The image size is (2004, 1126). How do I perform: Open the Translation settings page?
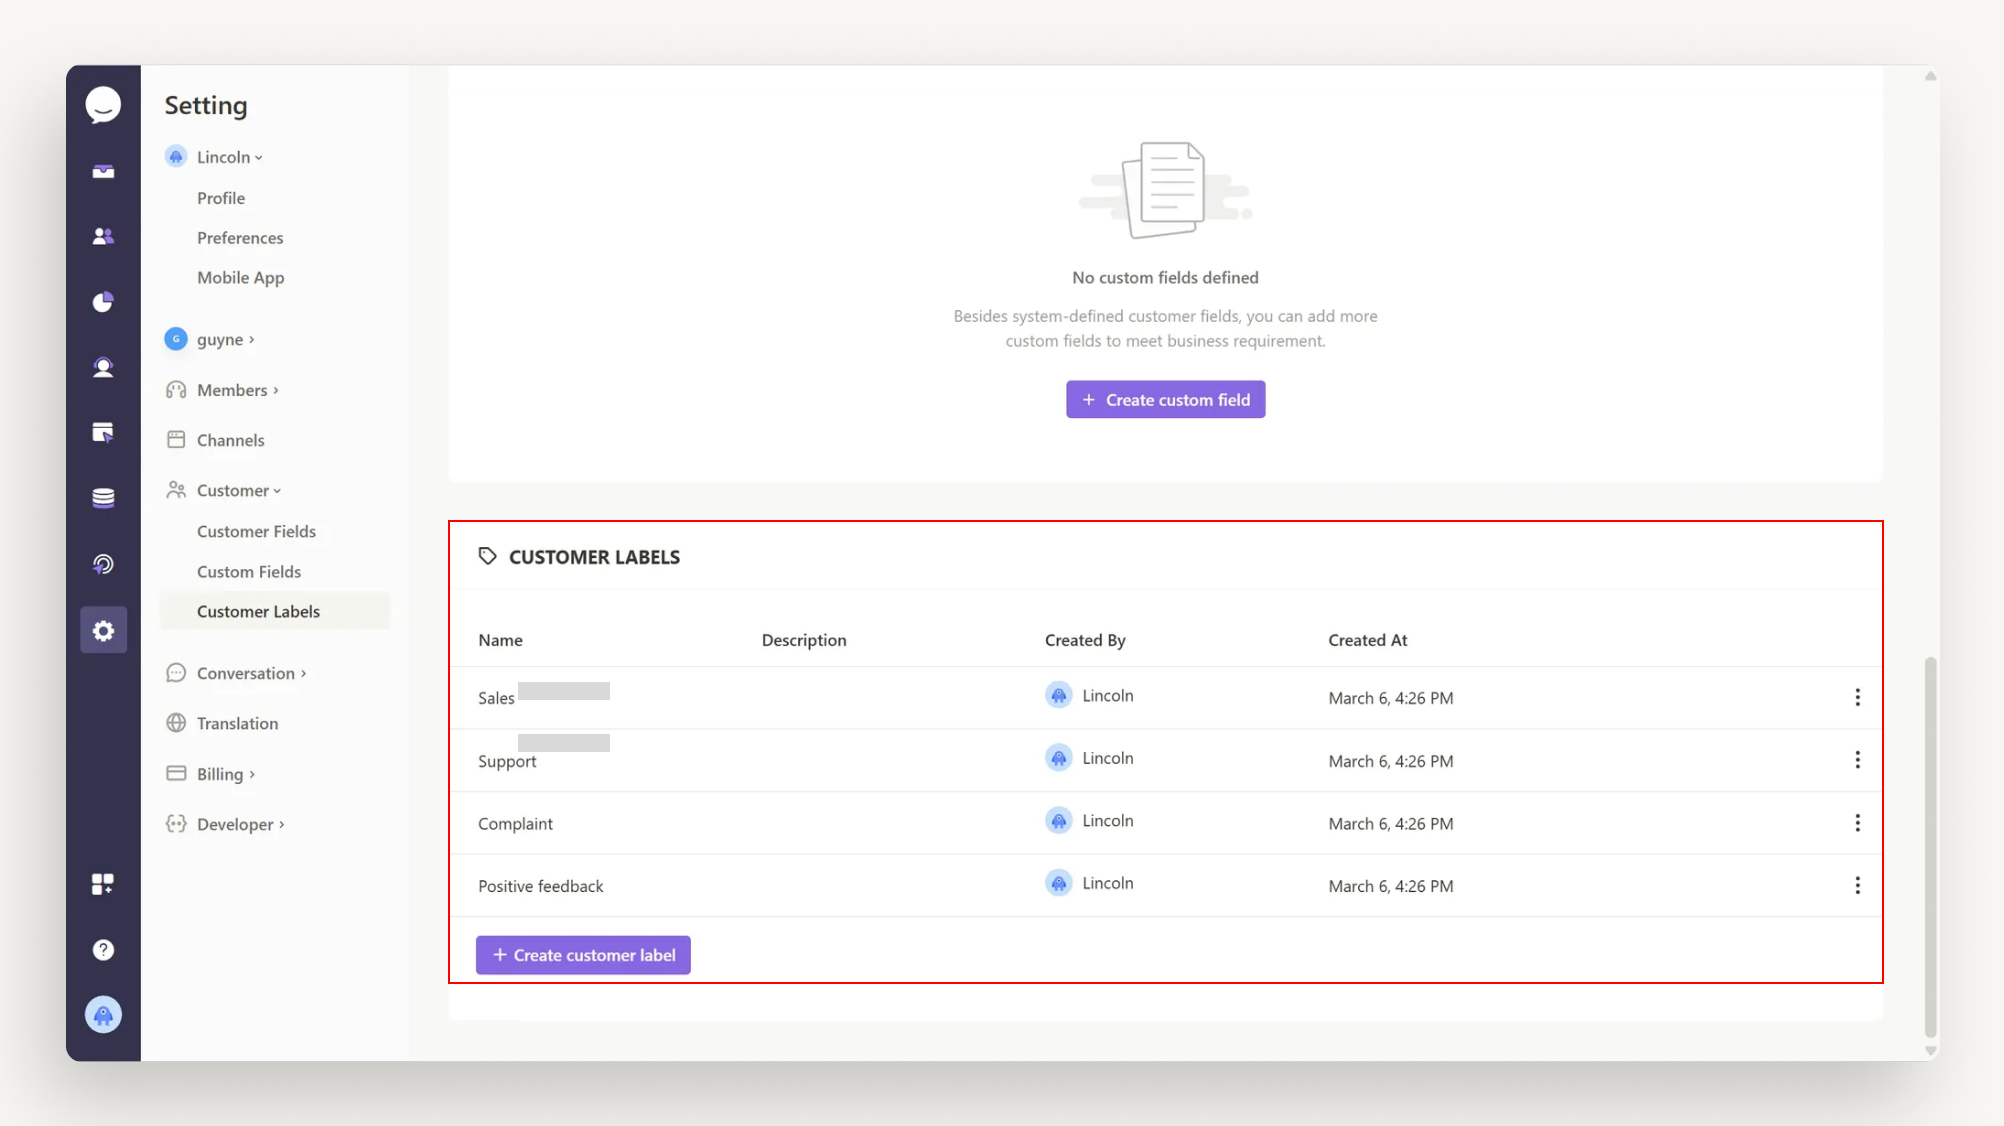click(x=237, y=723)
